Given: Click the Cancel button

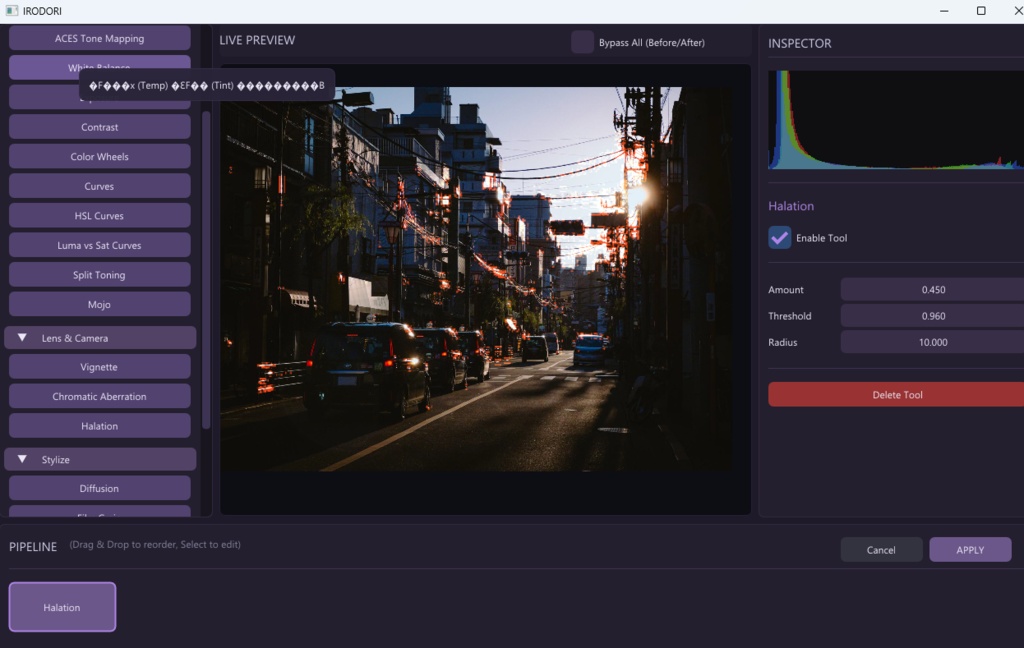Looking at the screenshot, I should click(881, 550).
